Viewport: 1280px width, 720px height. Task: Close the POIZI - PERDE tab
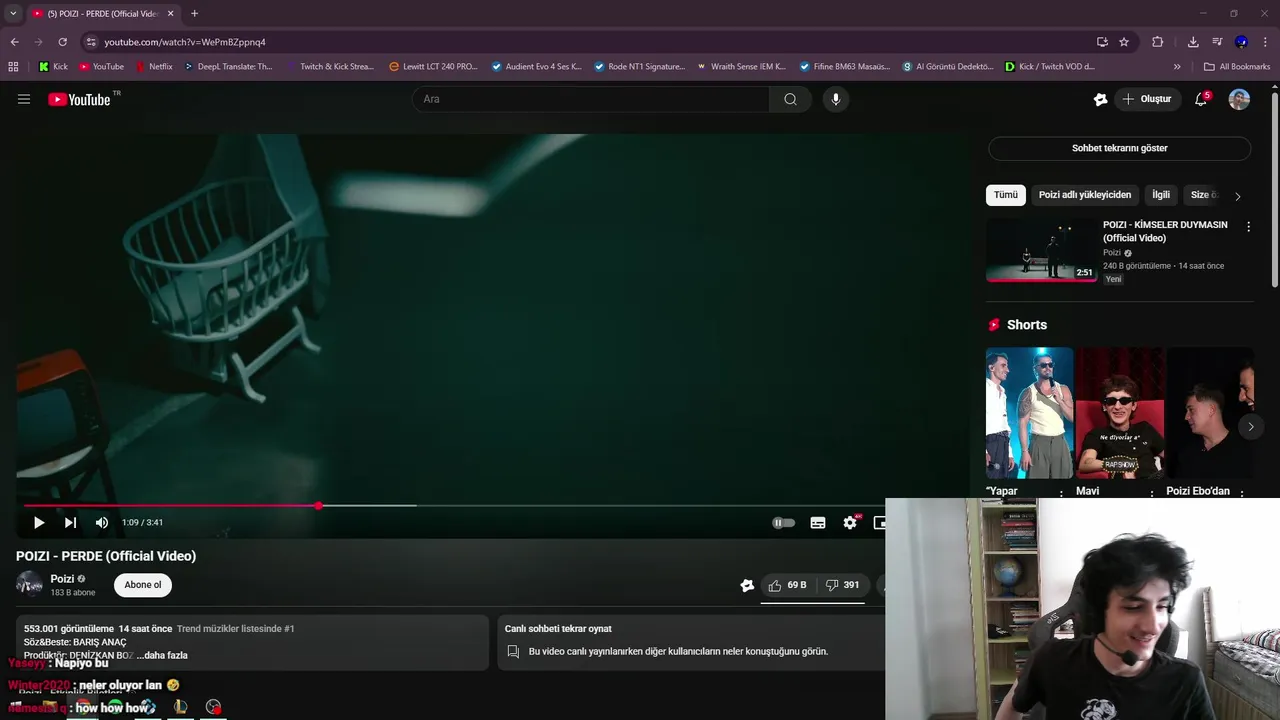coord(170,14)
